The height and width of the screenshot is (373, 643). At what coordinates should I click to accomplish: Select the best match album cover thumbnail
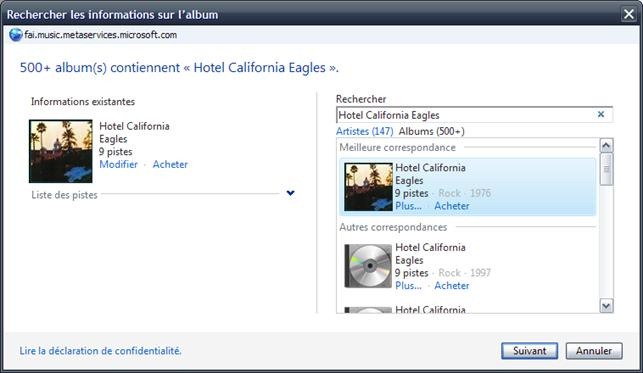[368, 187]
